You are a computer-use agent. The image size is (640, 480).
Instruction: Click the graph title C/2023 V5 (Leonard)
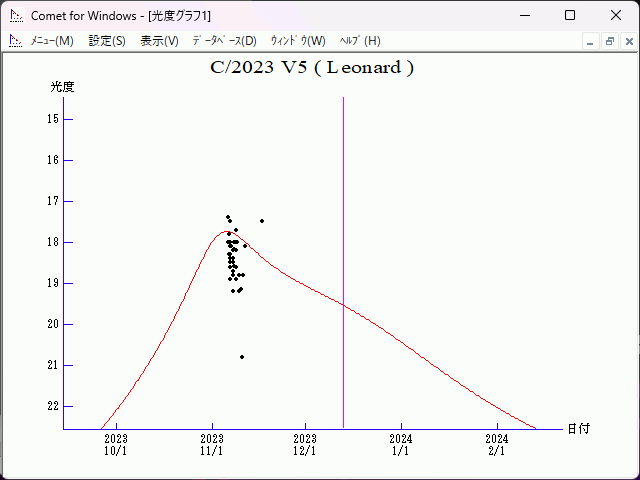point(312,68)
